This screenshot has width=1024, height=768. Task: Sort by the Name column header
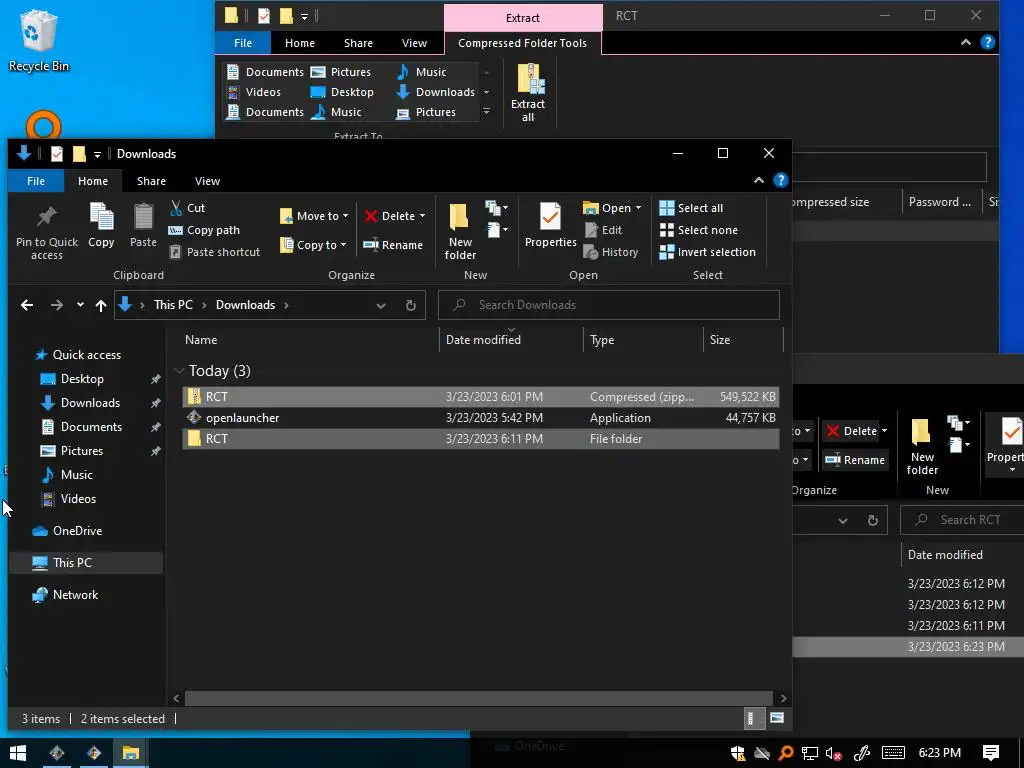tap(308, 340)
